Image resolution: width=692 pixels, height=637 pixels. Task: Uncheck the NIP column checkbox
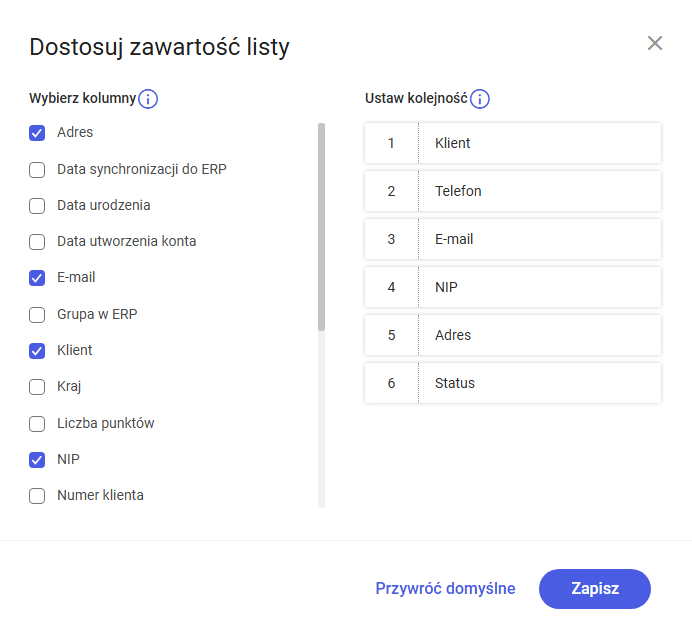pyautogui.click(x=37, y=460)
